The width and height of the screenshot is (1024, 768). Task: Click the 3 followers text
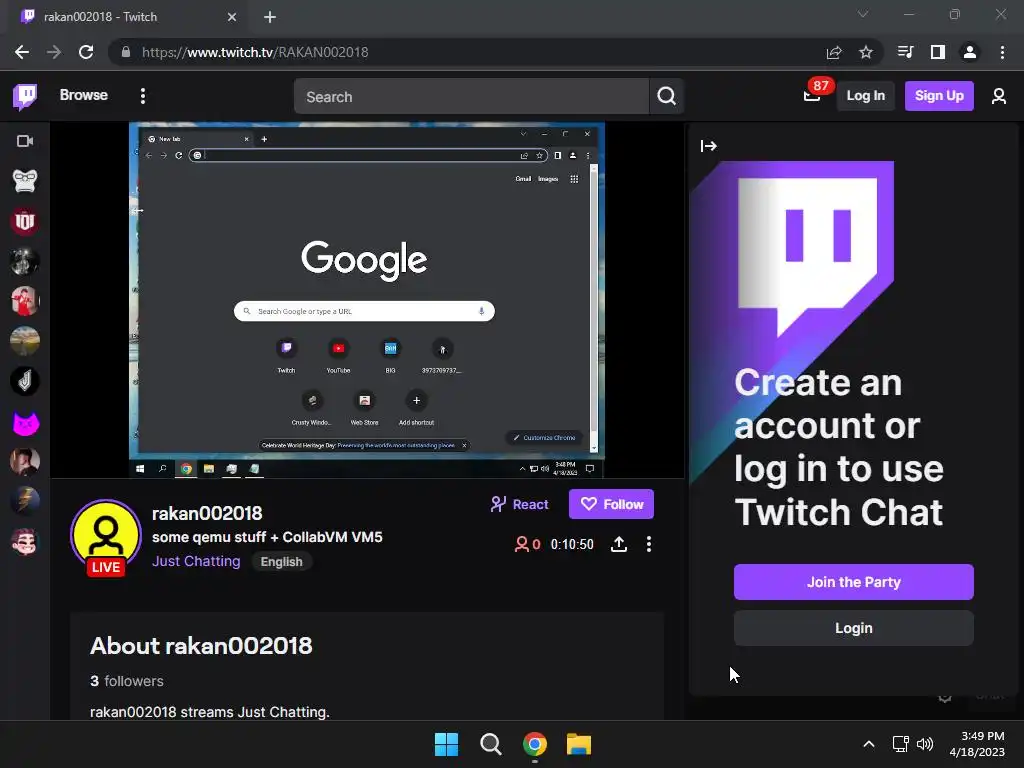pyautogui.click(x=127, y=681)
